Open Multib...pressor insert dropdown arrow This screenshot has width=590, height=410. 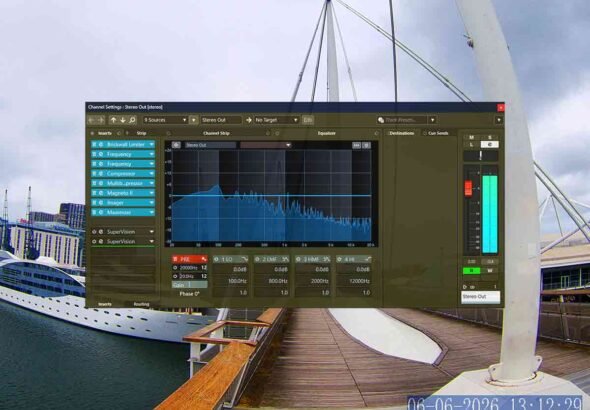(x=152, y=183)
